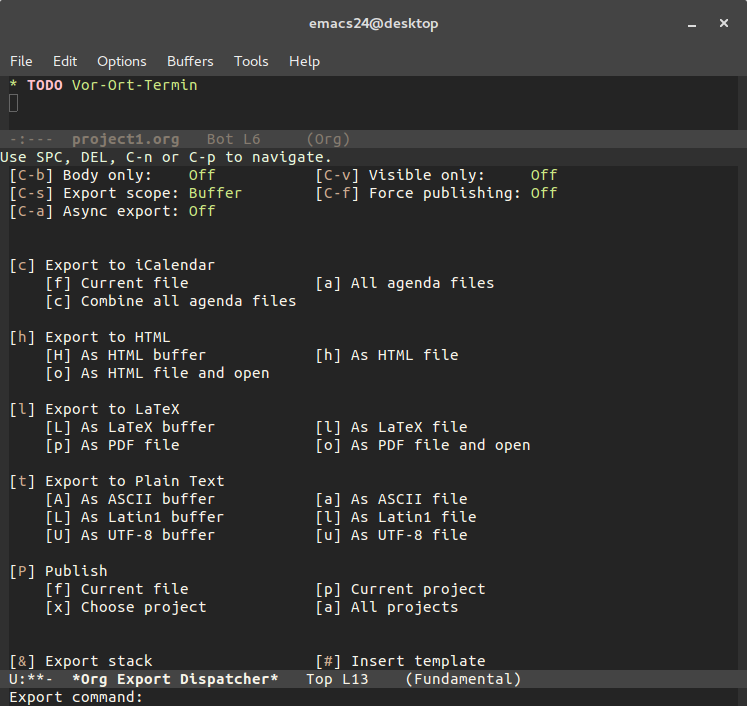The image size is (747, 706).
Task: Click the project1.org mode line
Action: (374, 139)
